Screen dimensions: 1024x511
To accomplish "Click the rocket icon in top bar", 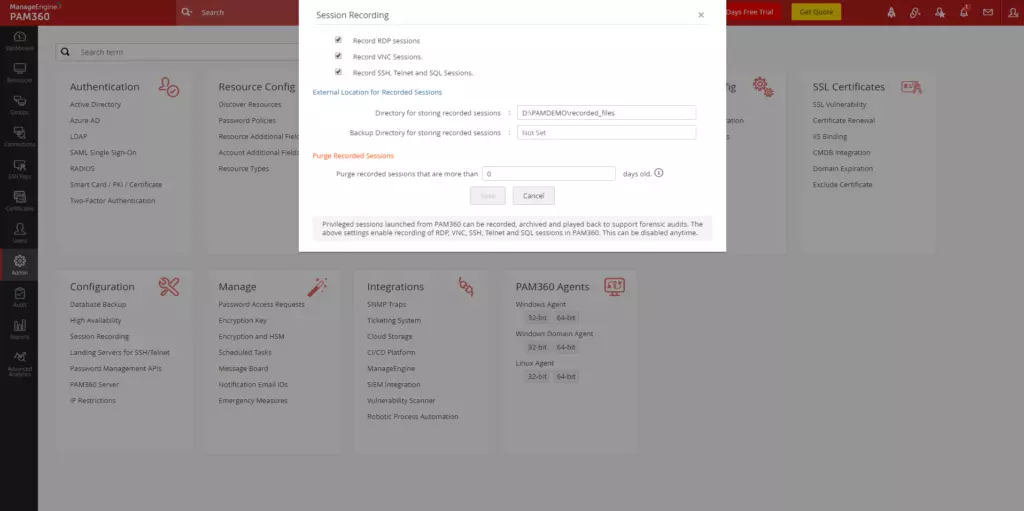I will 891,12.
